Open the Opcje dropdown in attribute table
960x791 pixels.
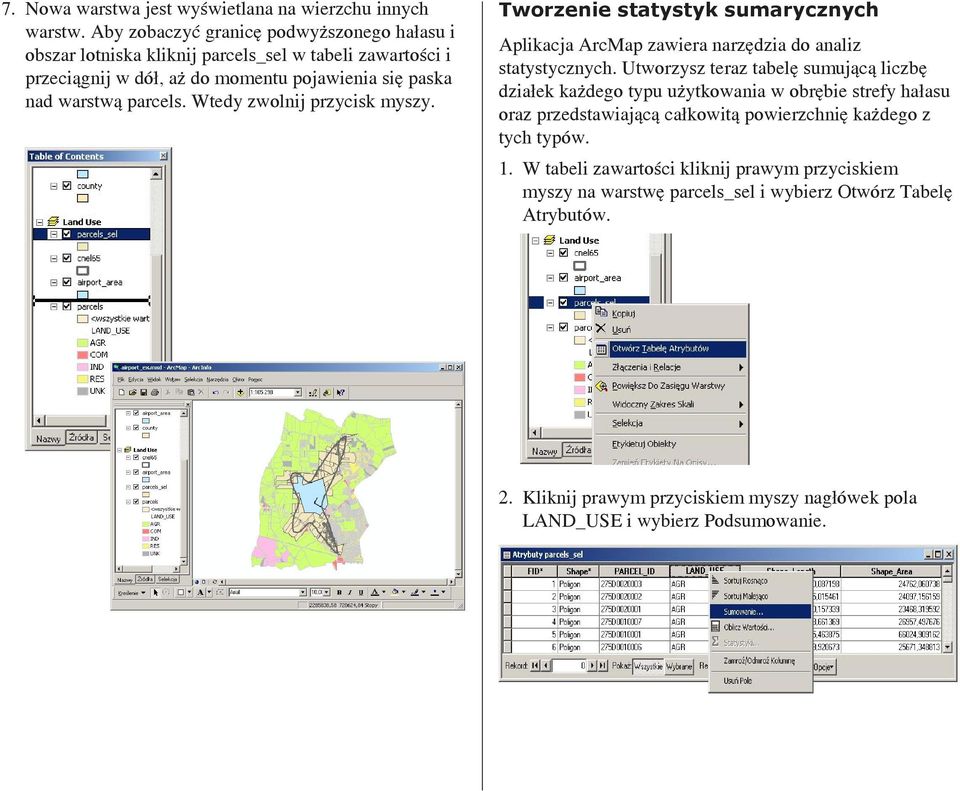point(824,667)
